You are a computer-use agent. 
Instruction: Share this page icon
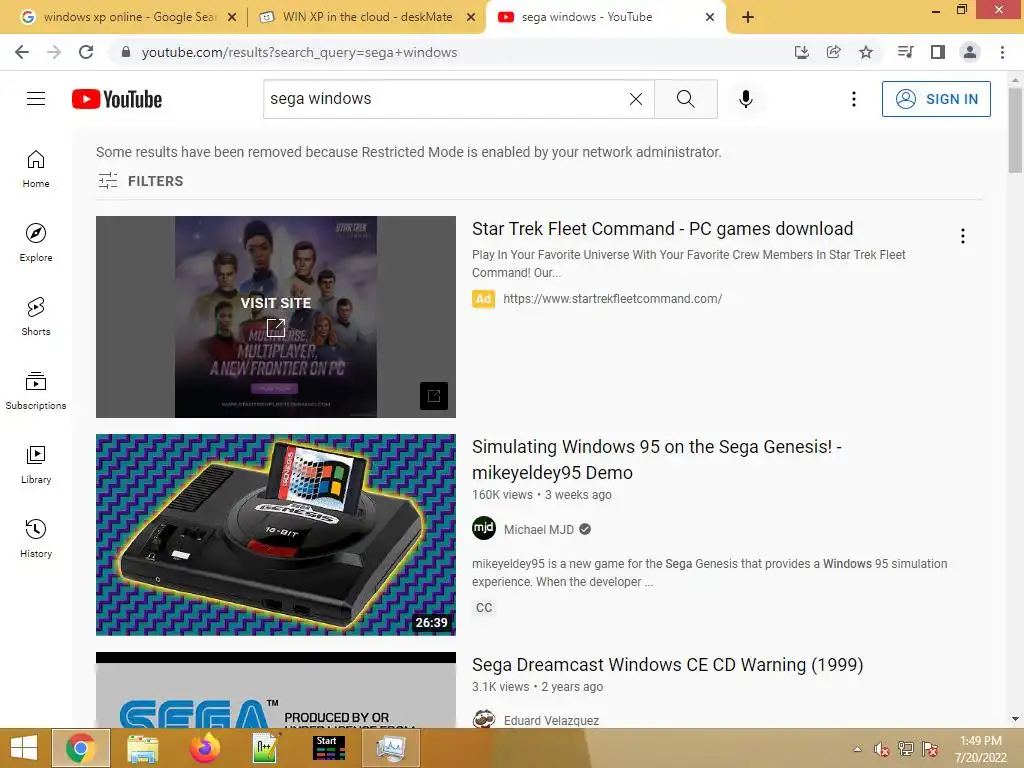(x=834, y=52)
